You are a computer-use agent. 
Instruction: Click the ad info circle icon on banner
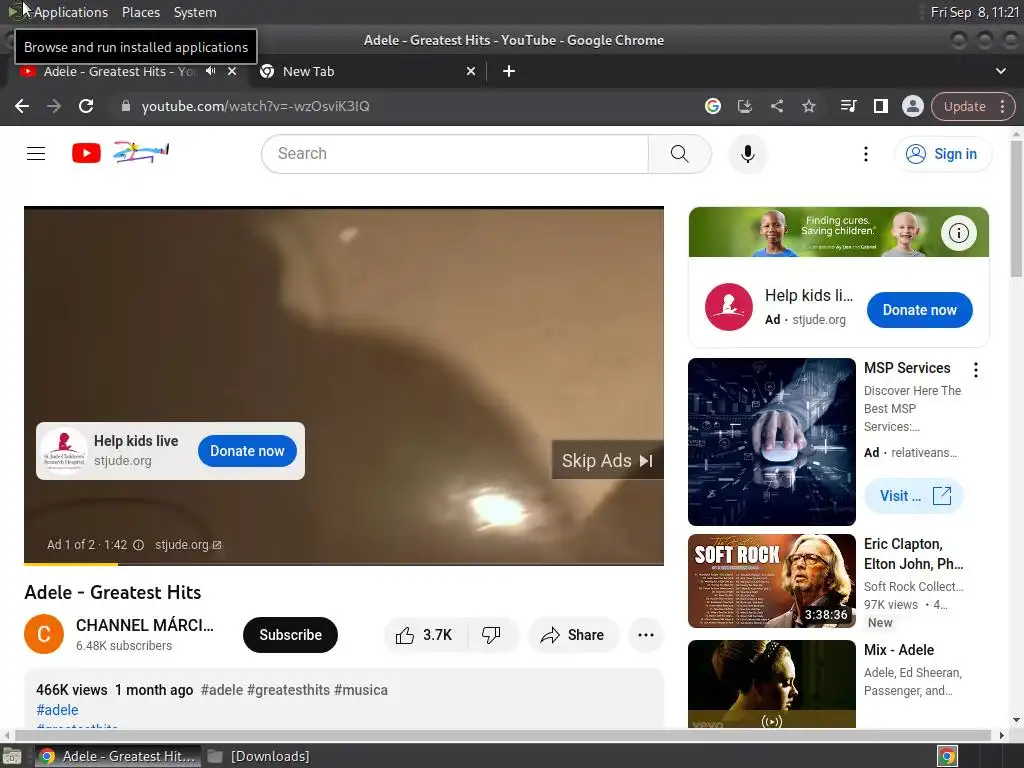pos(958,232)
